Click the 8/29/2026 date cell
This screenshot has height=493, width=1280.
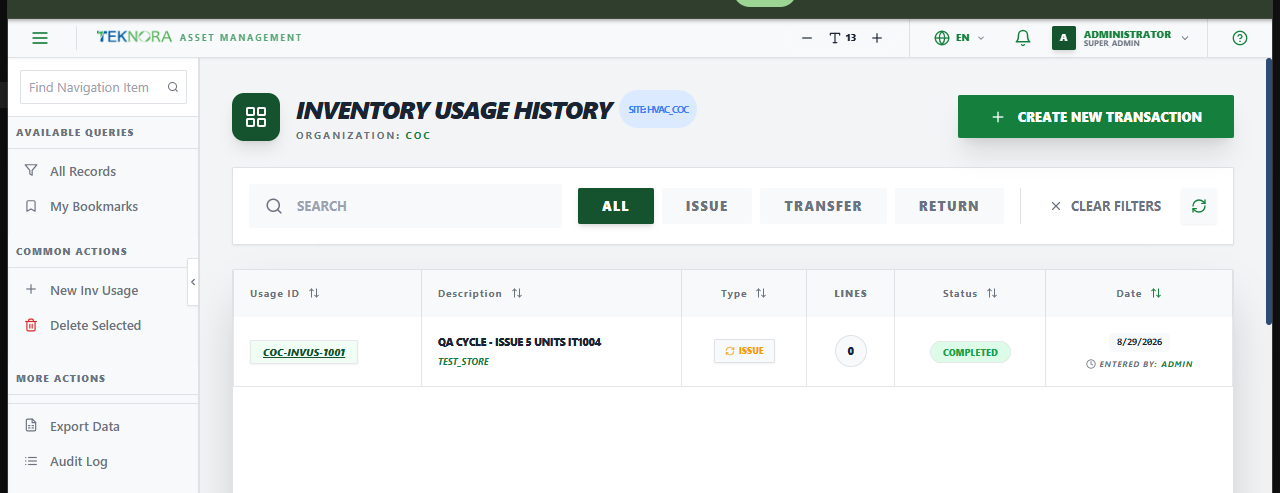tap(1139, 342)
